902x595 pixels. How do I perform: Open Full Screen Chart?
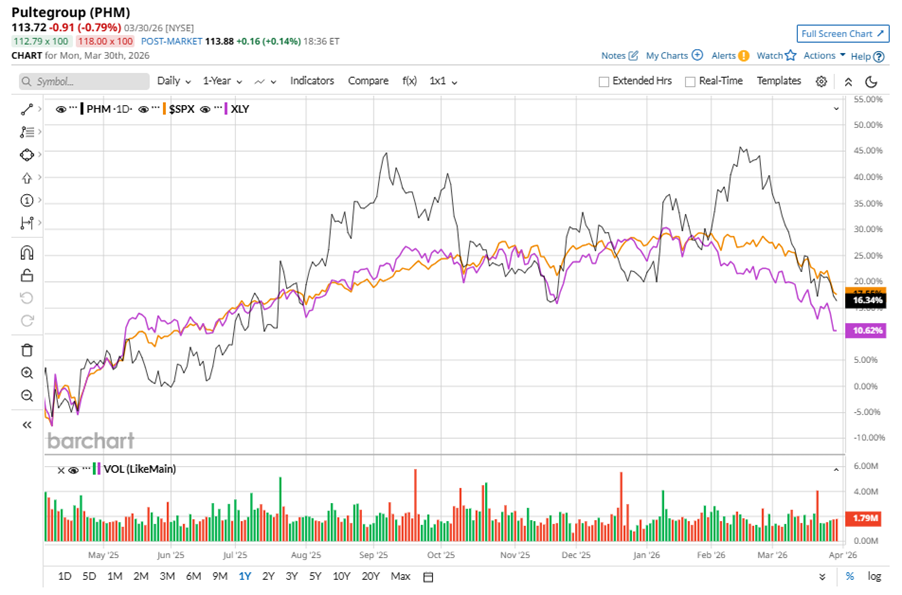pos(843,34)
